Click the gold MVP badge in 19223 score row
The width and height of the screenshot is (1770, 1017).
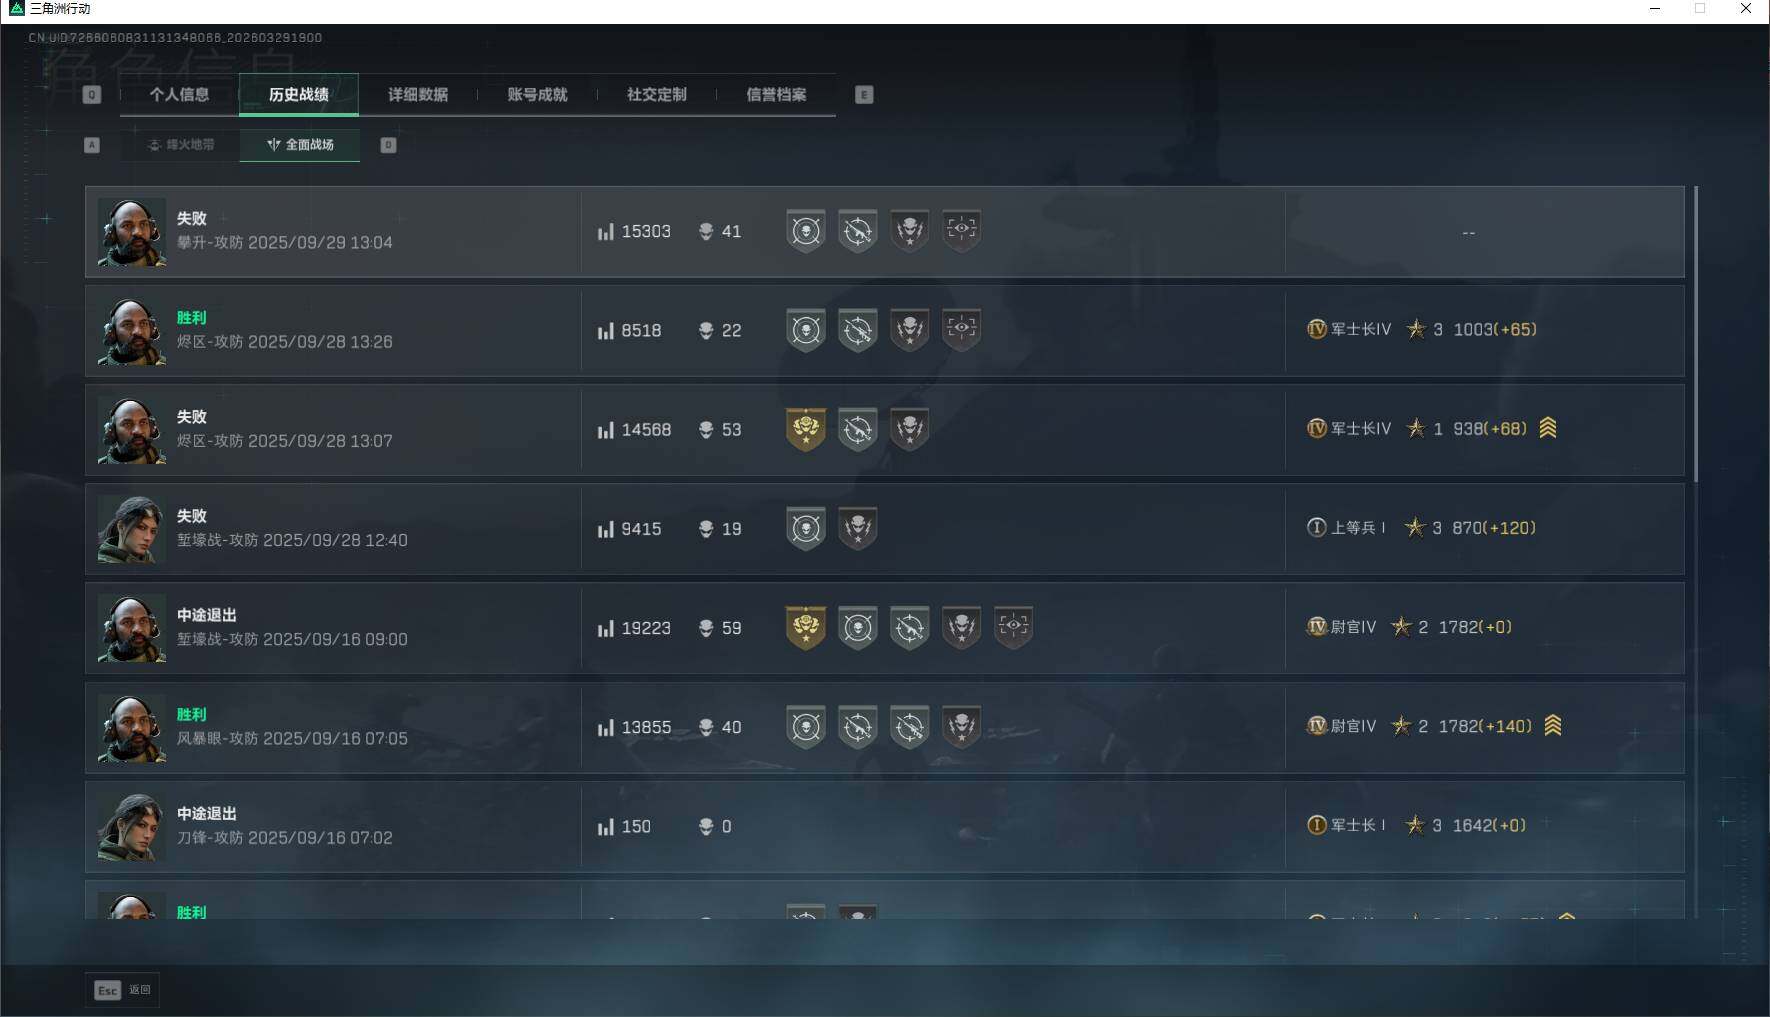[806, 628]
